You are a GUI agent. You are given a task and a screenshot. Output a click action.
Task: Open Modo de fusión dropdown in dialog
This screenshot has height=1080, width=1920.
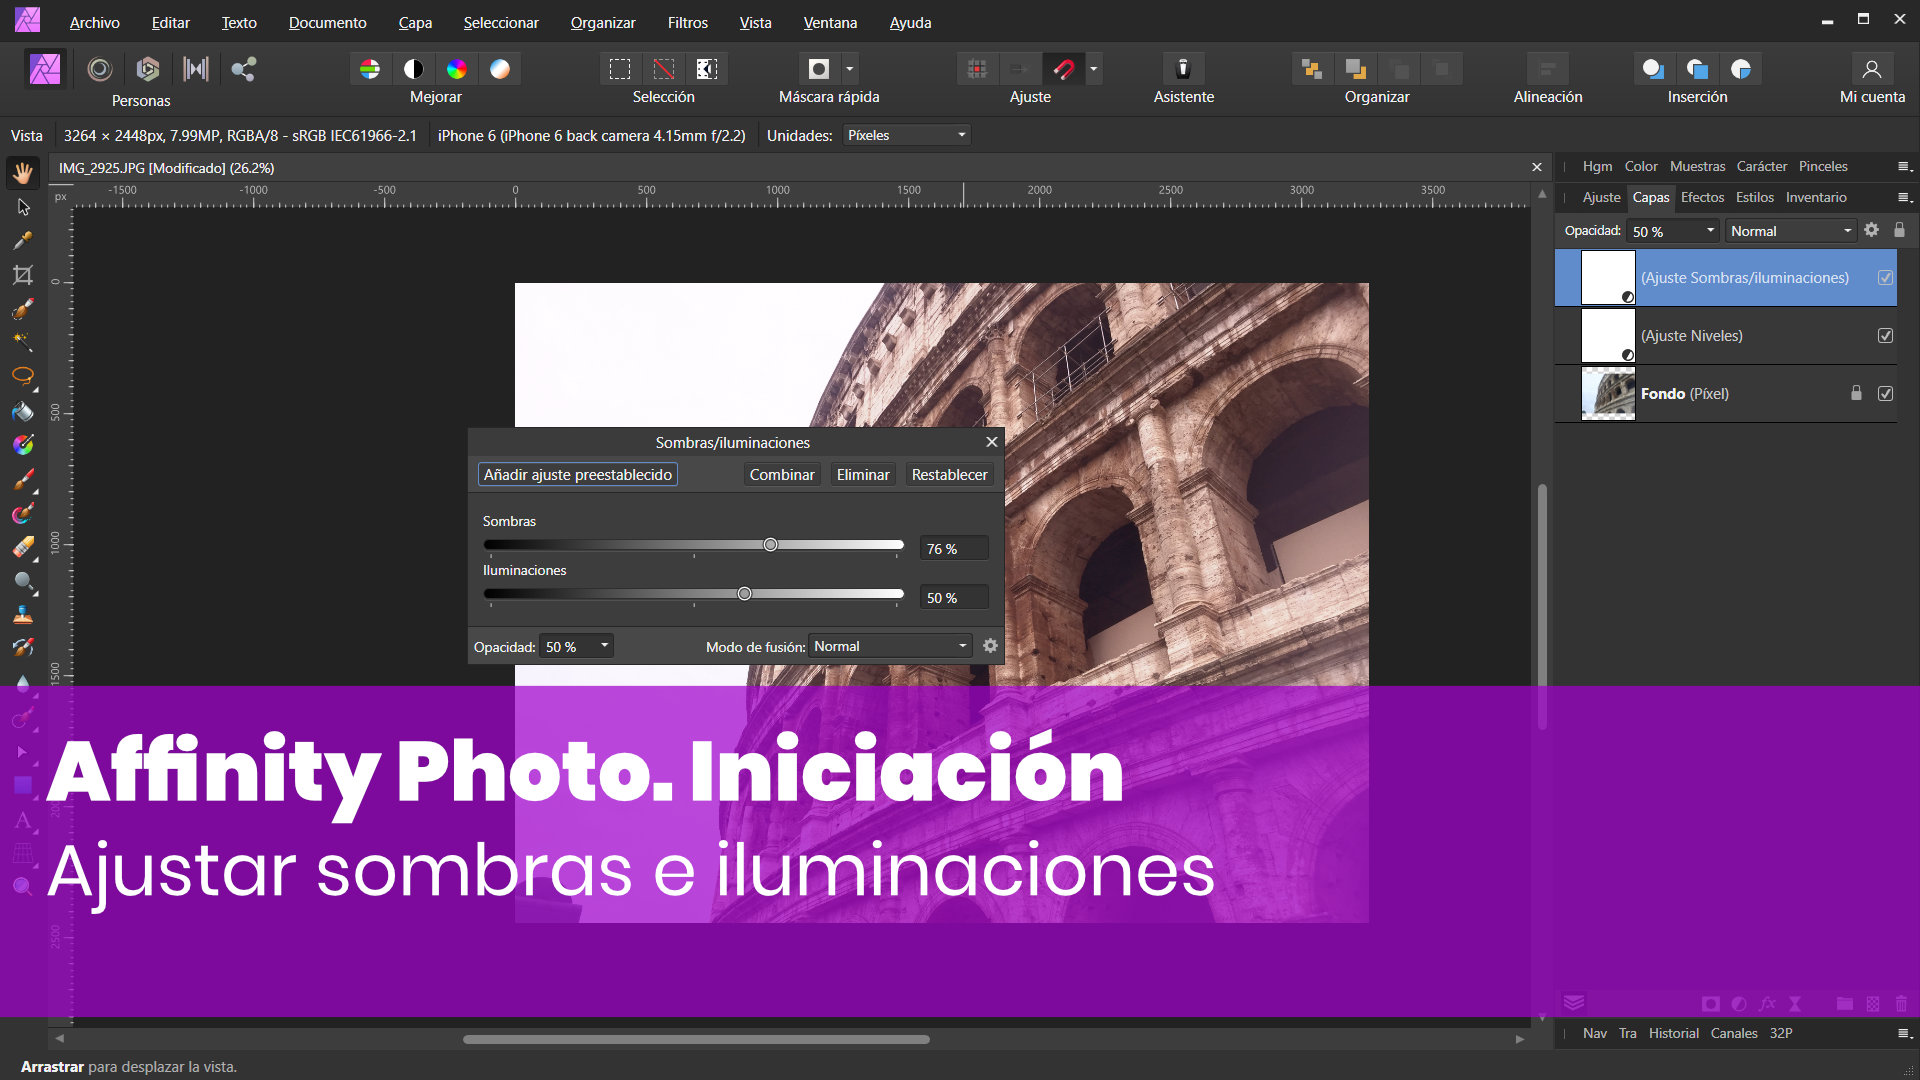(890, 647)
